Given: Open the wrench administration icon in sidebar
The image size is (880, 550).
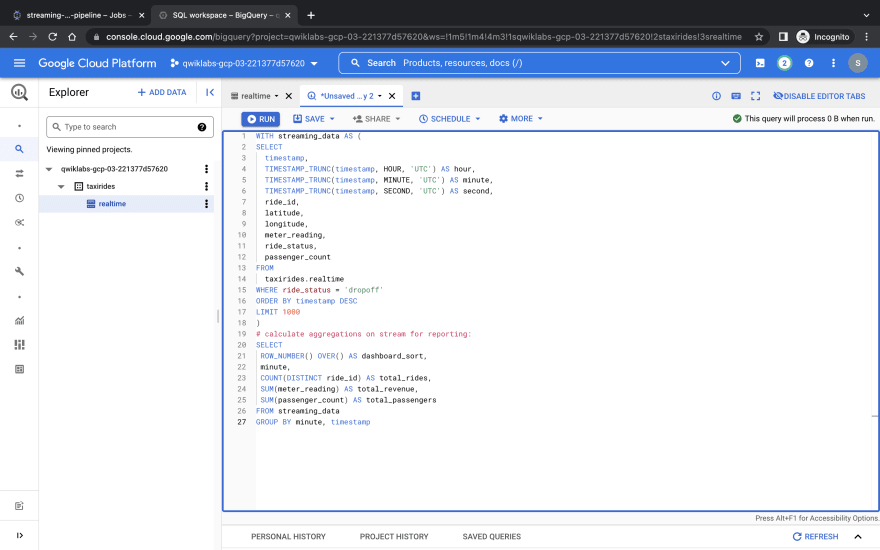Looking at the screenshot, I should [x=20, y=272].
